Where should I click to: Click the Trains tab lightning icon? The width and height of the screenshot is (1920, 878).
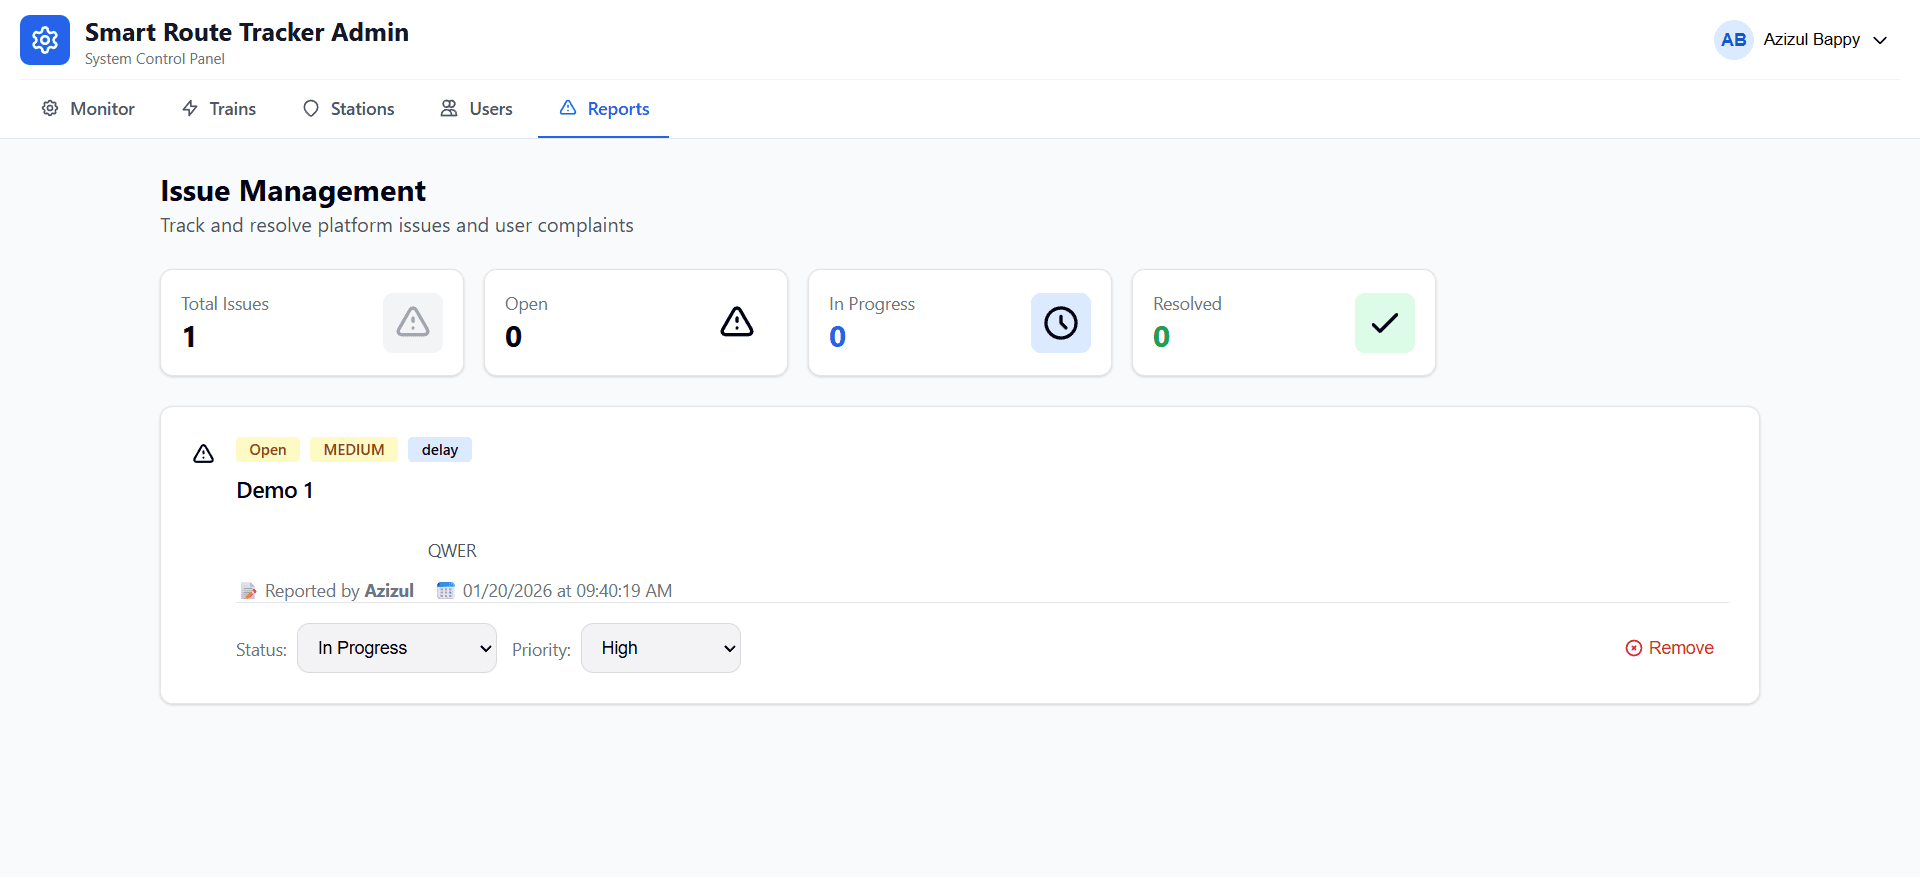click(190, 108)
